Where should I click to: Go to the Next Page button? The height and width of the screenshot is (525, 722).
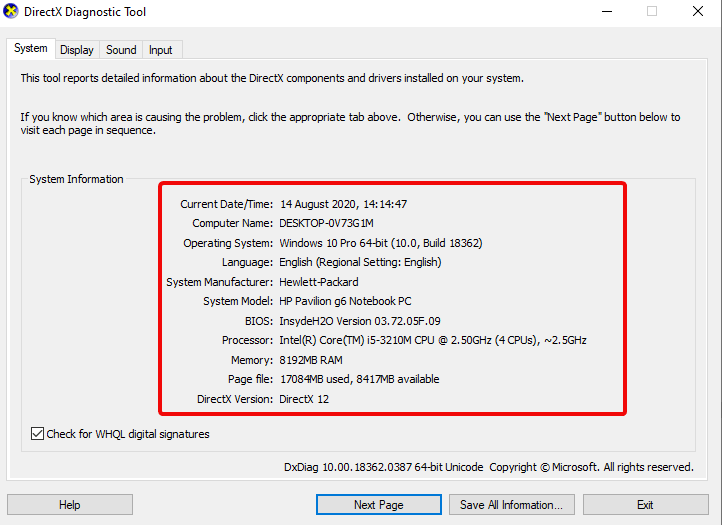tap(378, 505)
